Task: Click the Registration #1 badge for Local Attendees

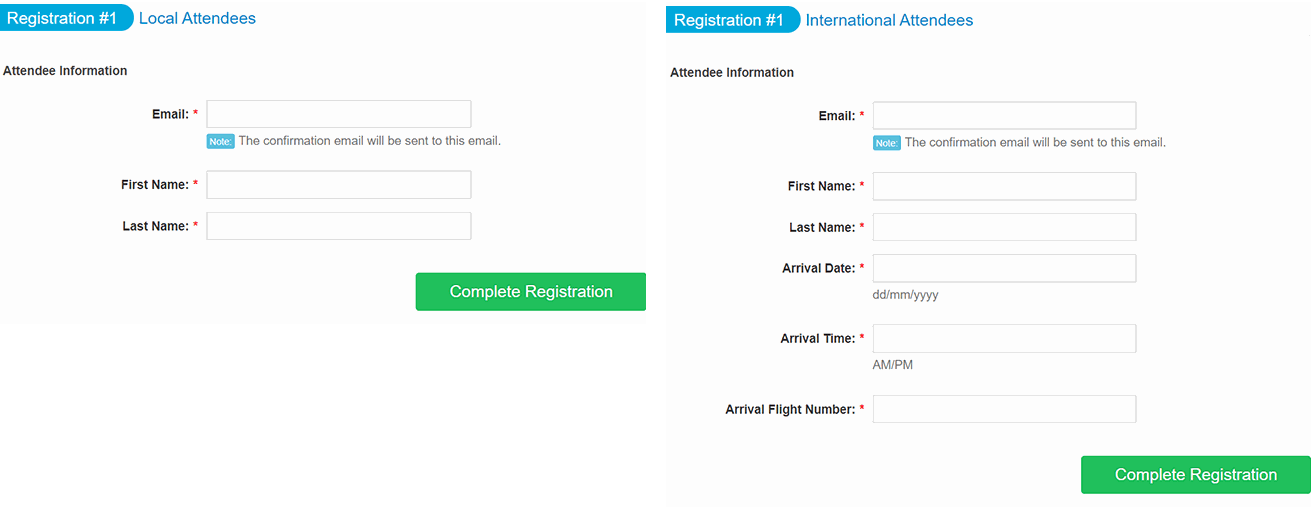Action: tap(66, 18)
